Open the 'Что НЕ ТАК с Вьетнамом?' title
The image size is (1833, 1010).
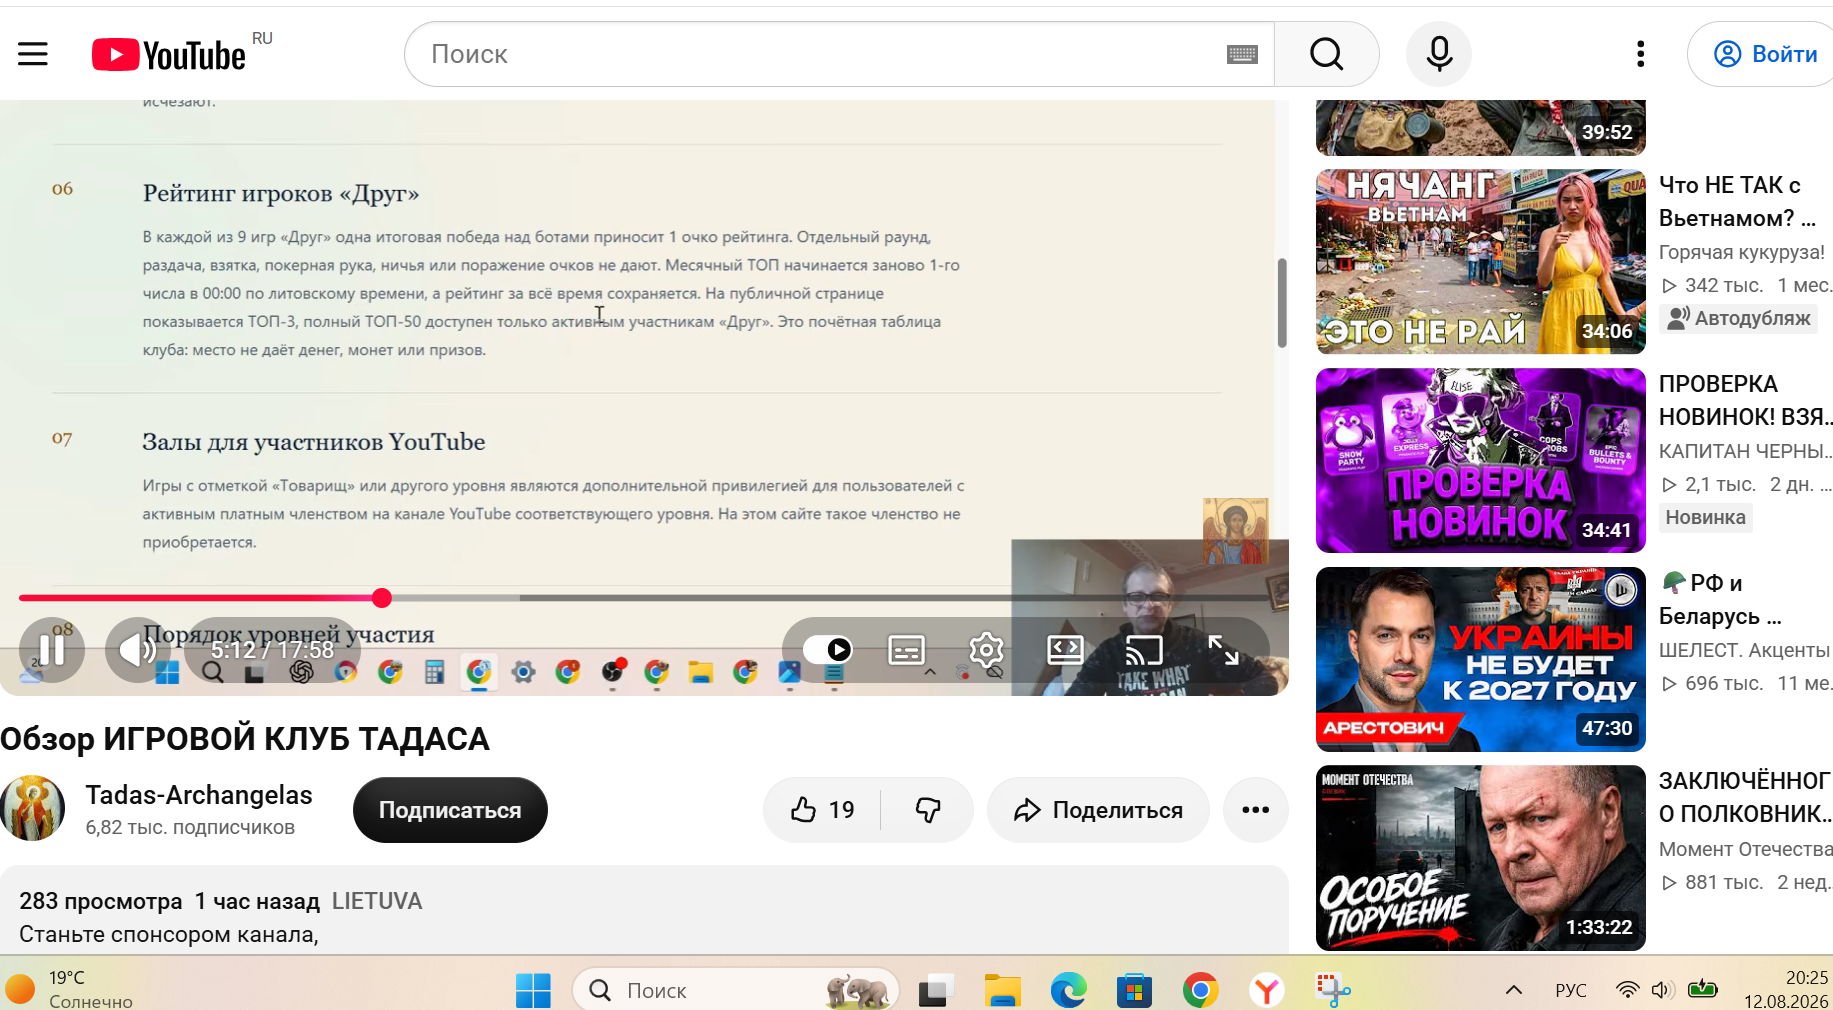coord(1738,201)
